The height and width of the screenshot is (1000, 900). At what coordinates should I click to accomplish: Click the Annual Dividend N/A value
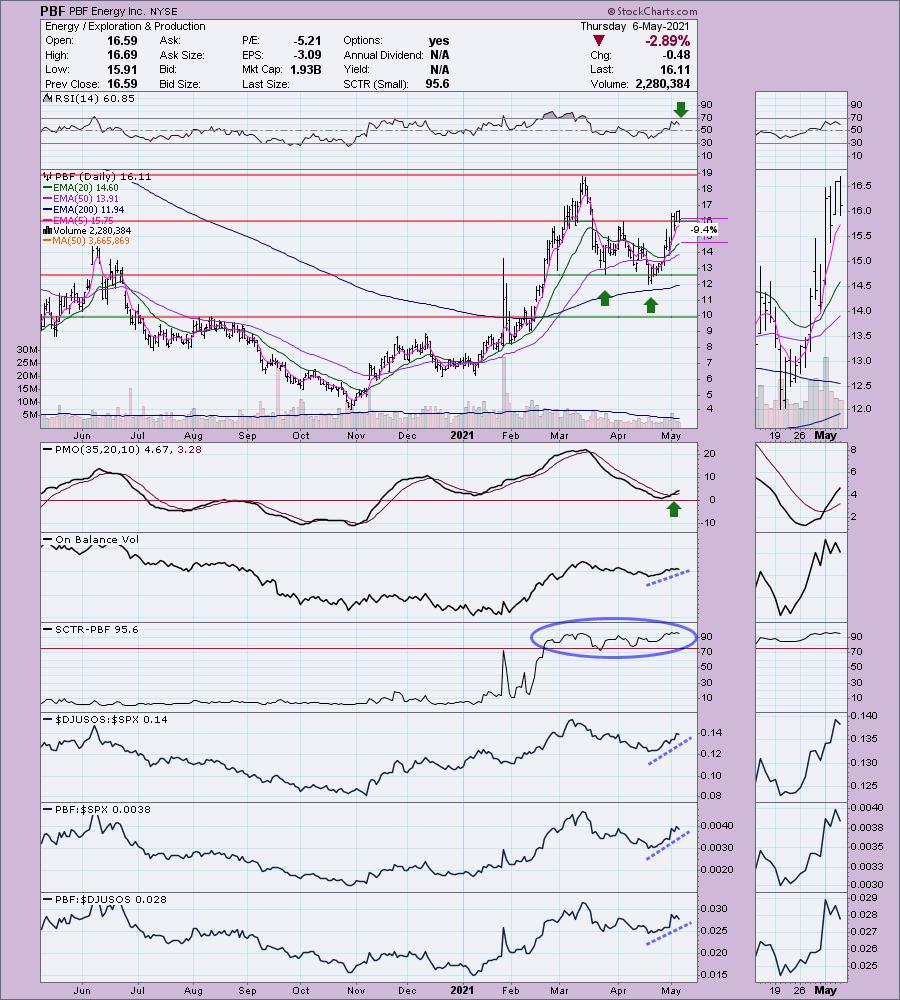(439, 55)
